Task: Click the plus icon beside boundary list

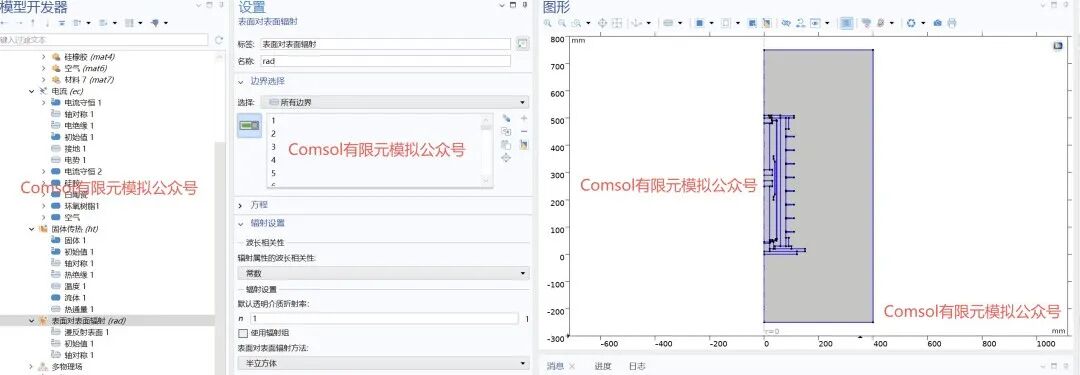Action: [x=524, y=119]
